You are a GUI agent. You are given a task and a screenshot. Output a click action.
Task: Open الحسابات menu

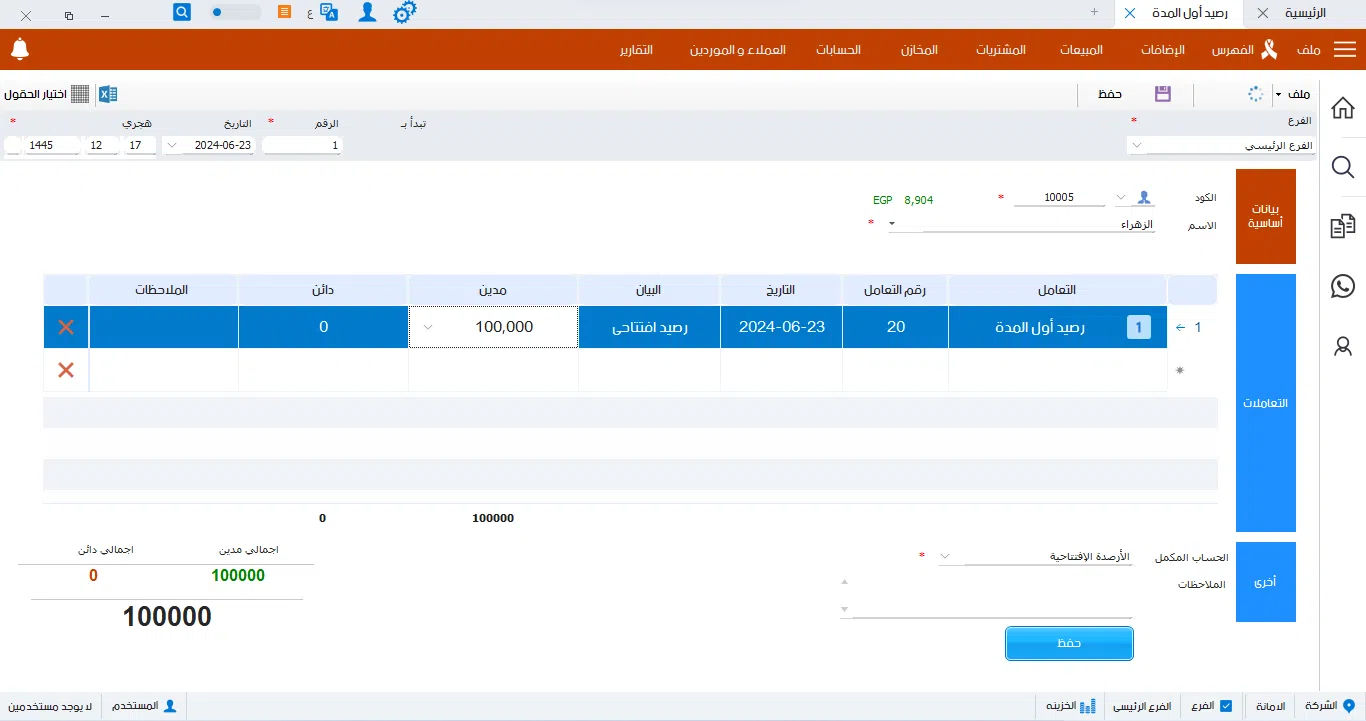pyautogui.click(x=838, y=50)
